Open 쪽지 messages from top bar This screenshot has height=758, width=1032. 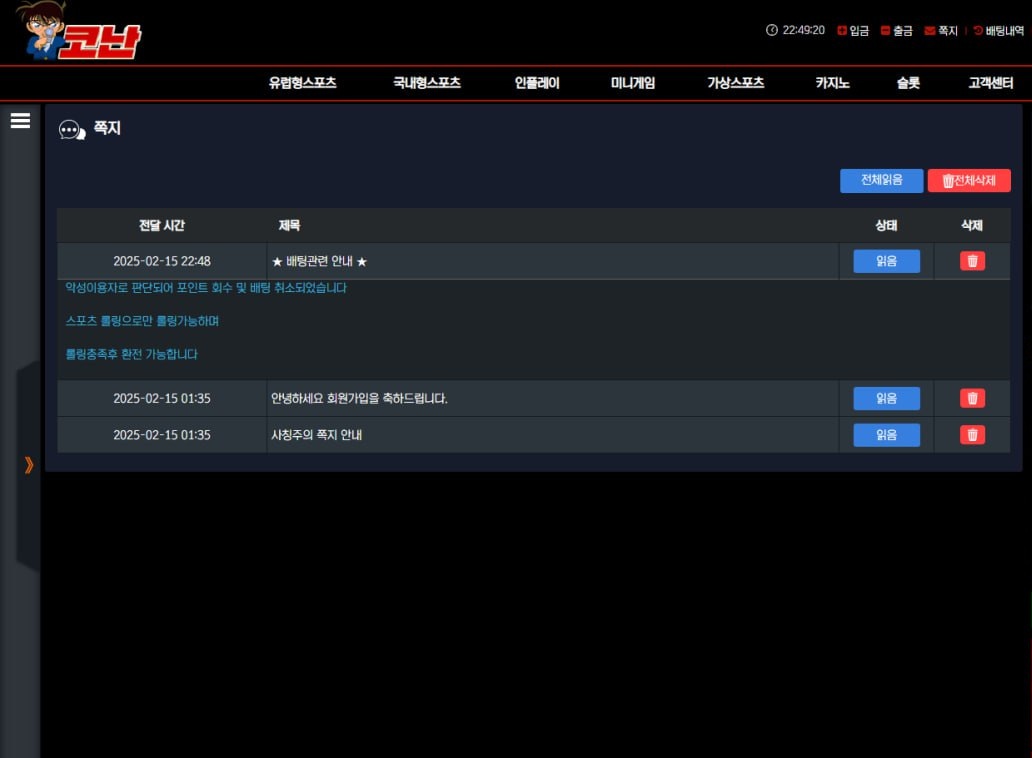click(941, 31)
